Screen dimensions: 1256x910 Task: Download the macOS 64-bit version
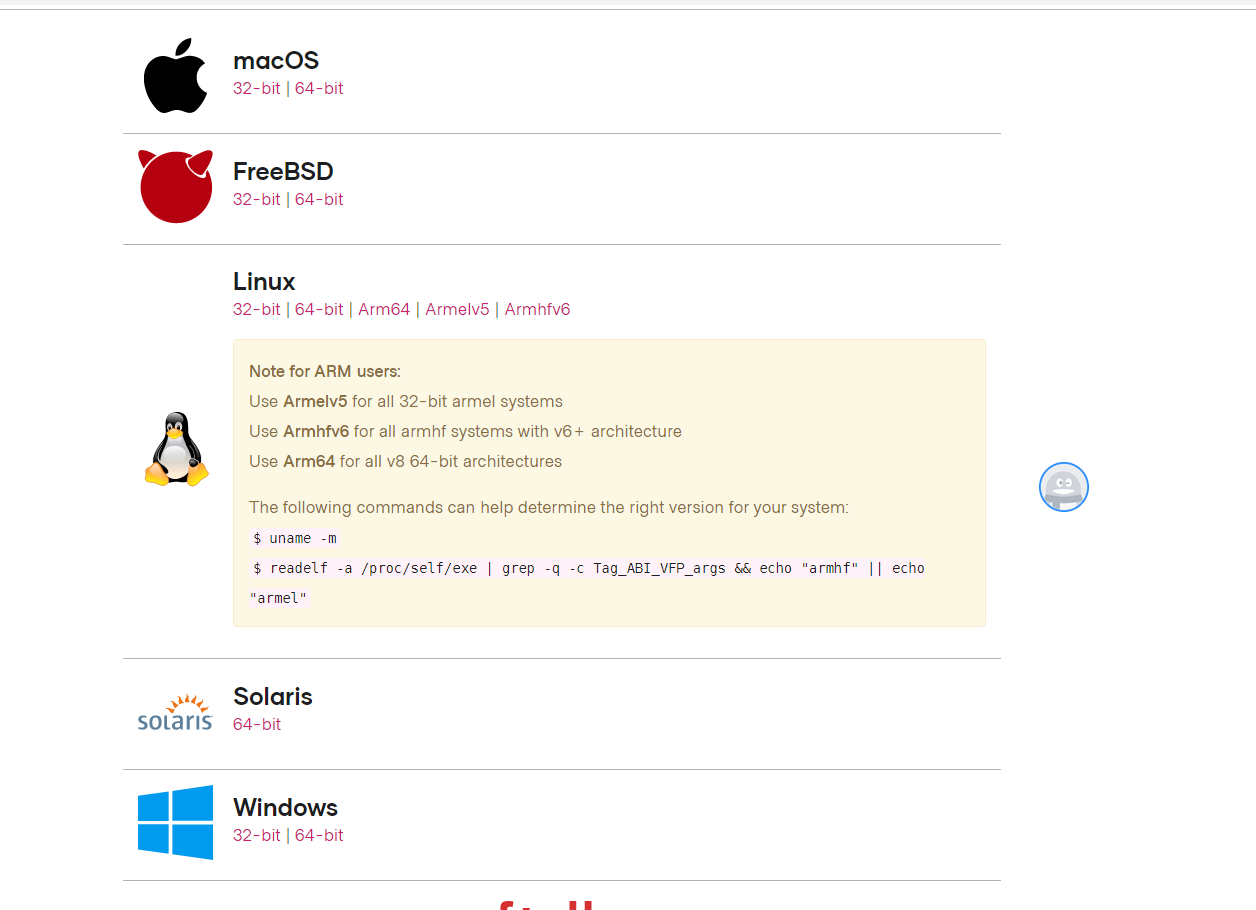click(x=319, y=88)
